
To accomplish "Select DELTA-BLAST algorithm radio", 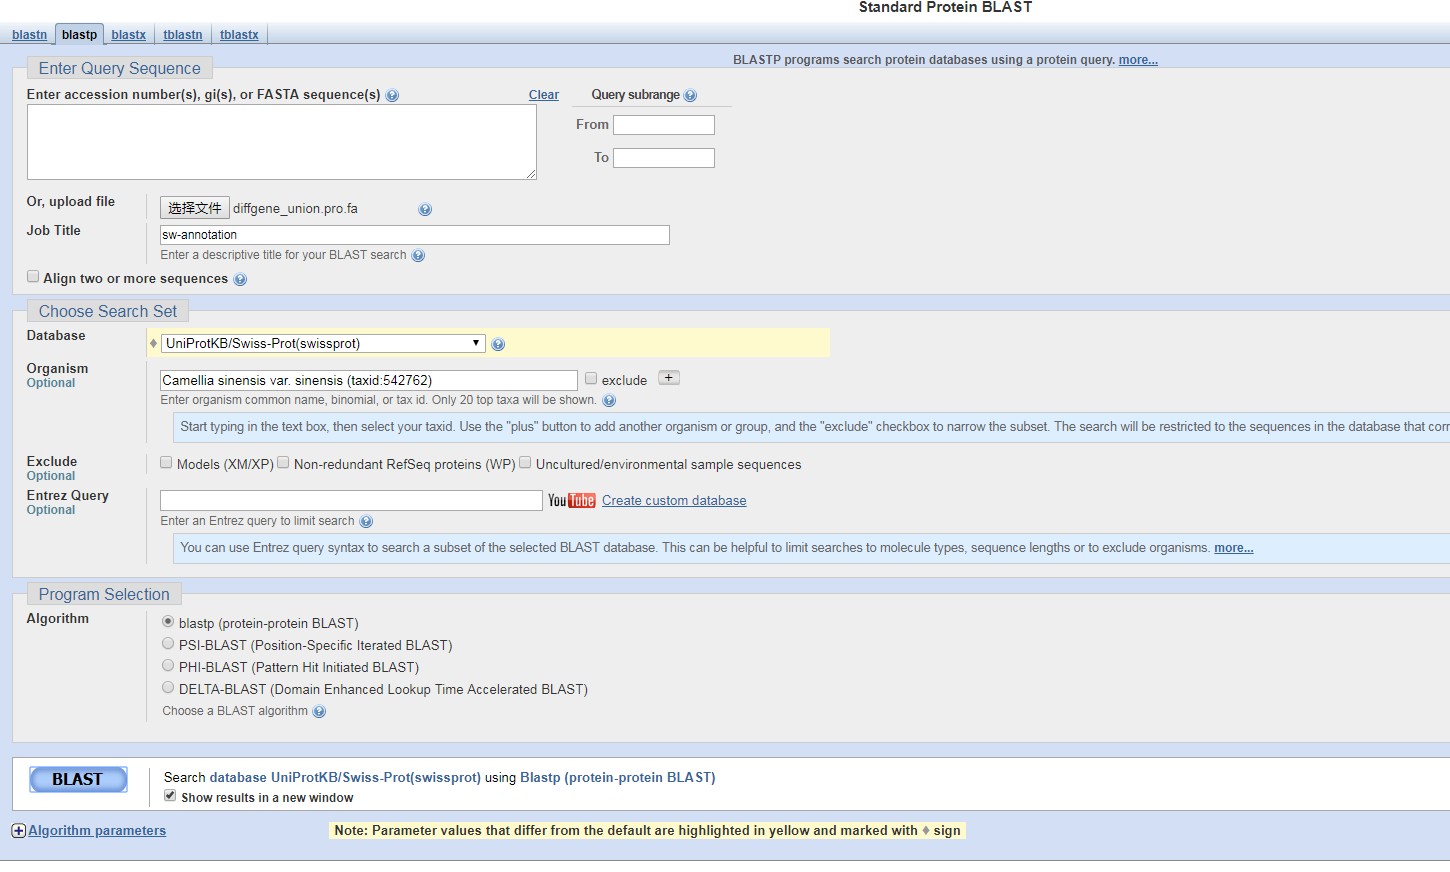I will [168, 688].
